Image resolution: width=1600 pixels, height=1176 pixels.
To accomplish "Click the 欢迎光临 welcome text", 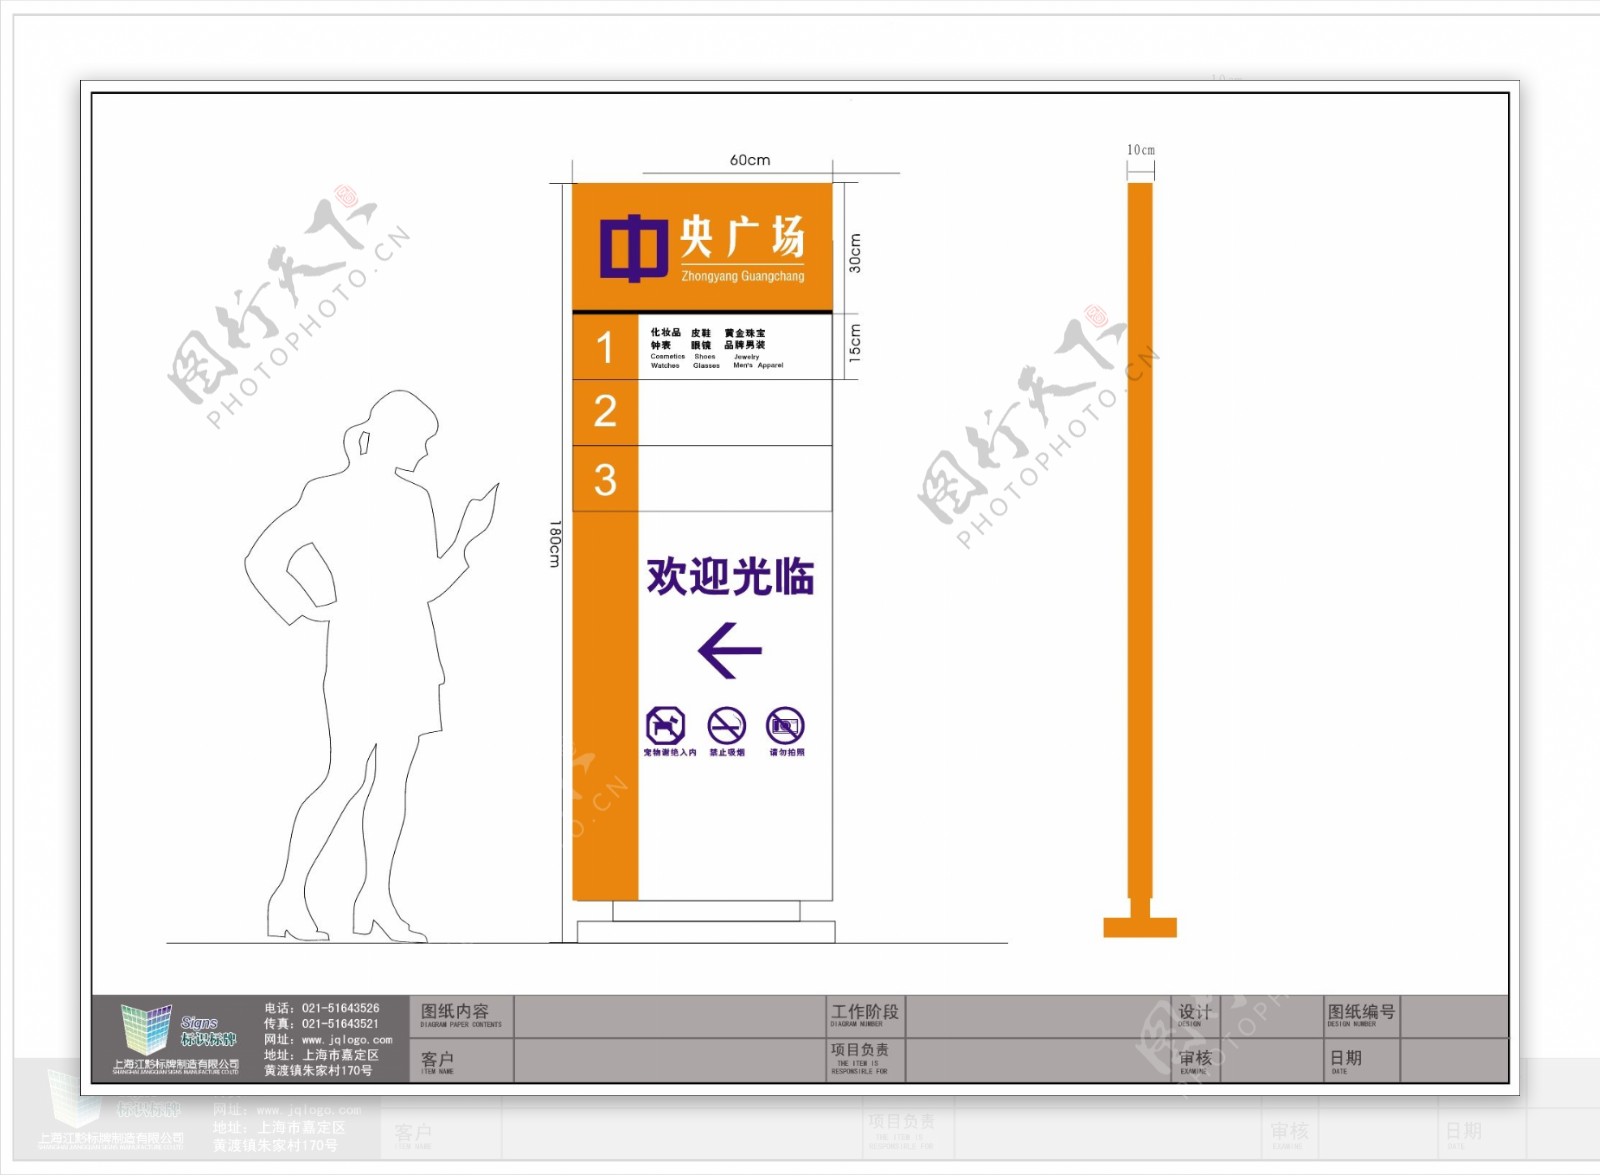I will [731, 577].
